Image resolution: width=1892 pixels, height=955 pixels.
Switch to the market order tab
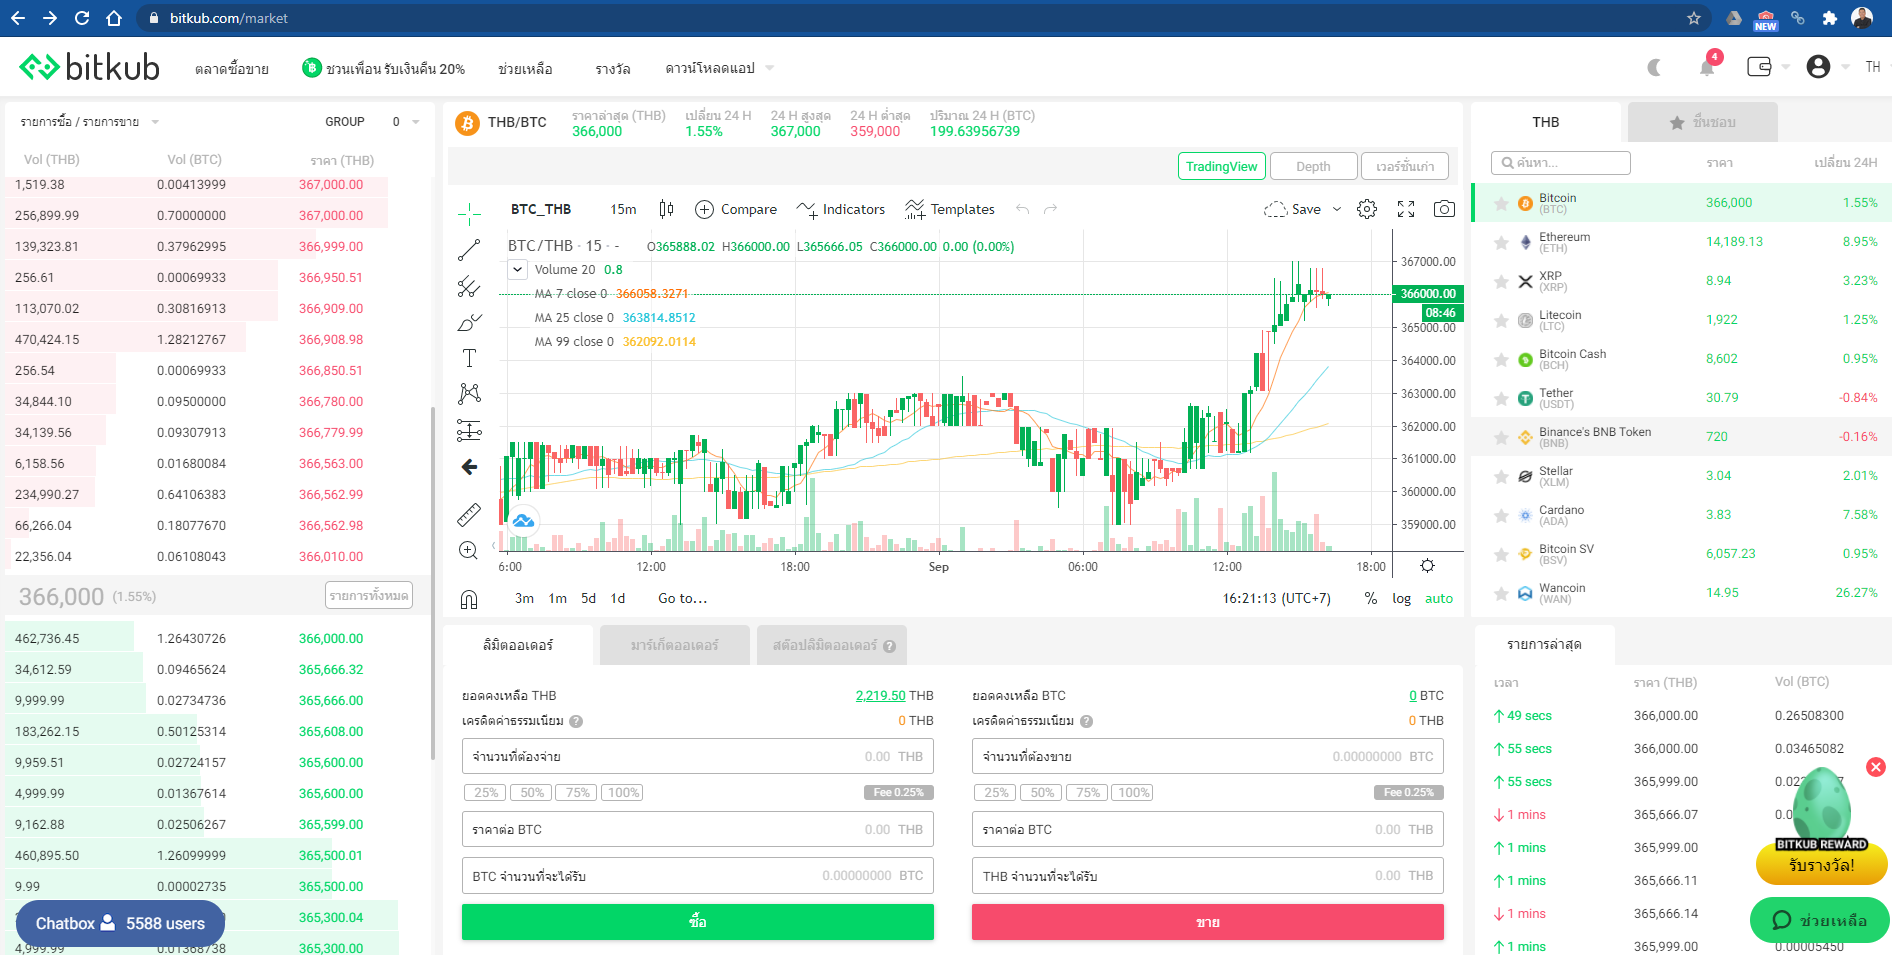pyautogui.click(x=674, y=645)
